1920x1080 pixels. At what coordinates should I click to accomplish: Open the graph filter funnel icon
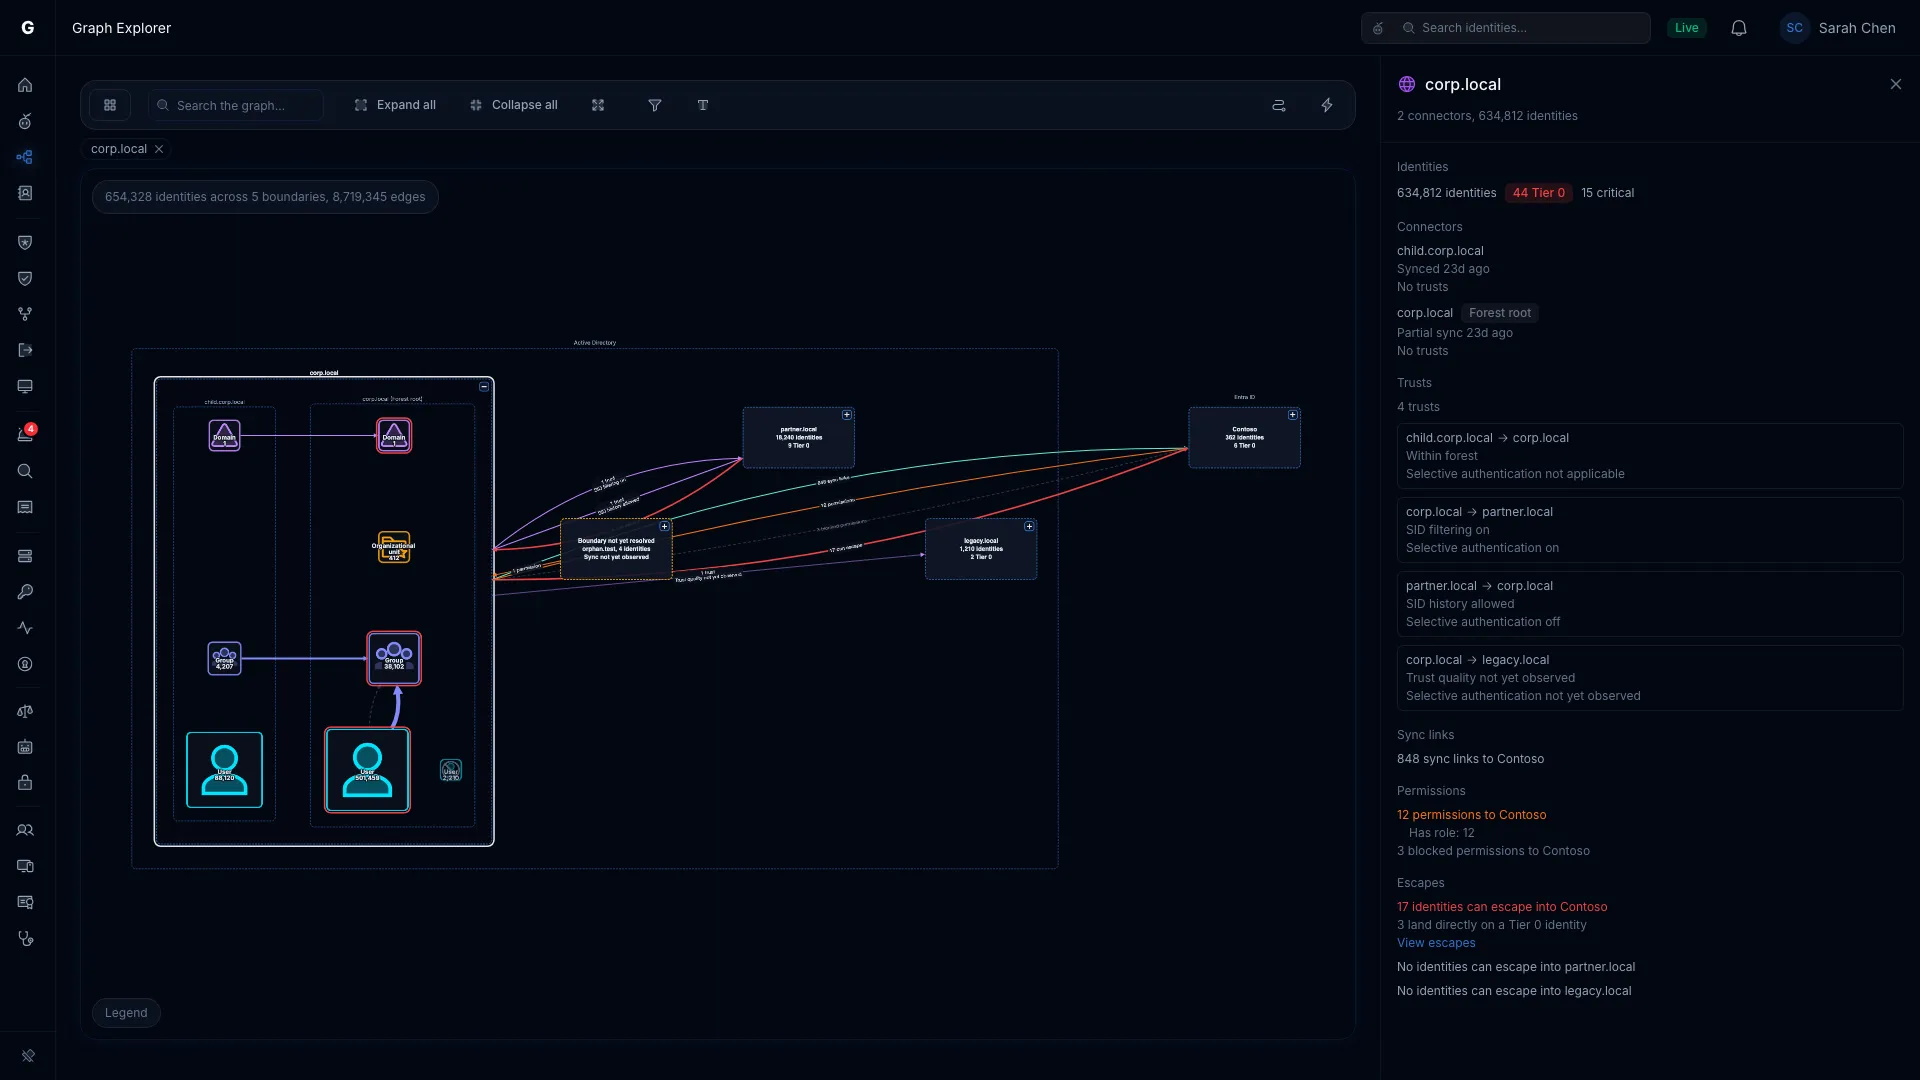(655, 105)
